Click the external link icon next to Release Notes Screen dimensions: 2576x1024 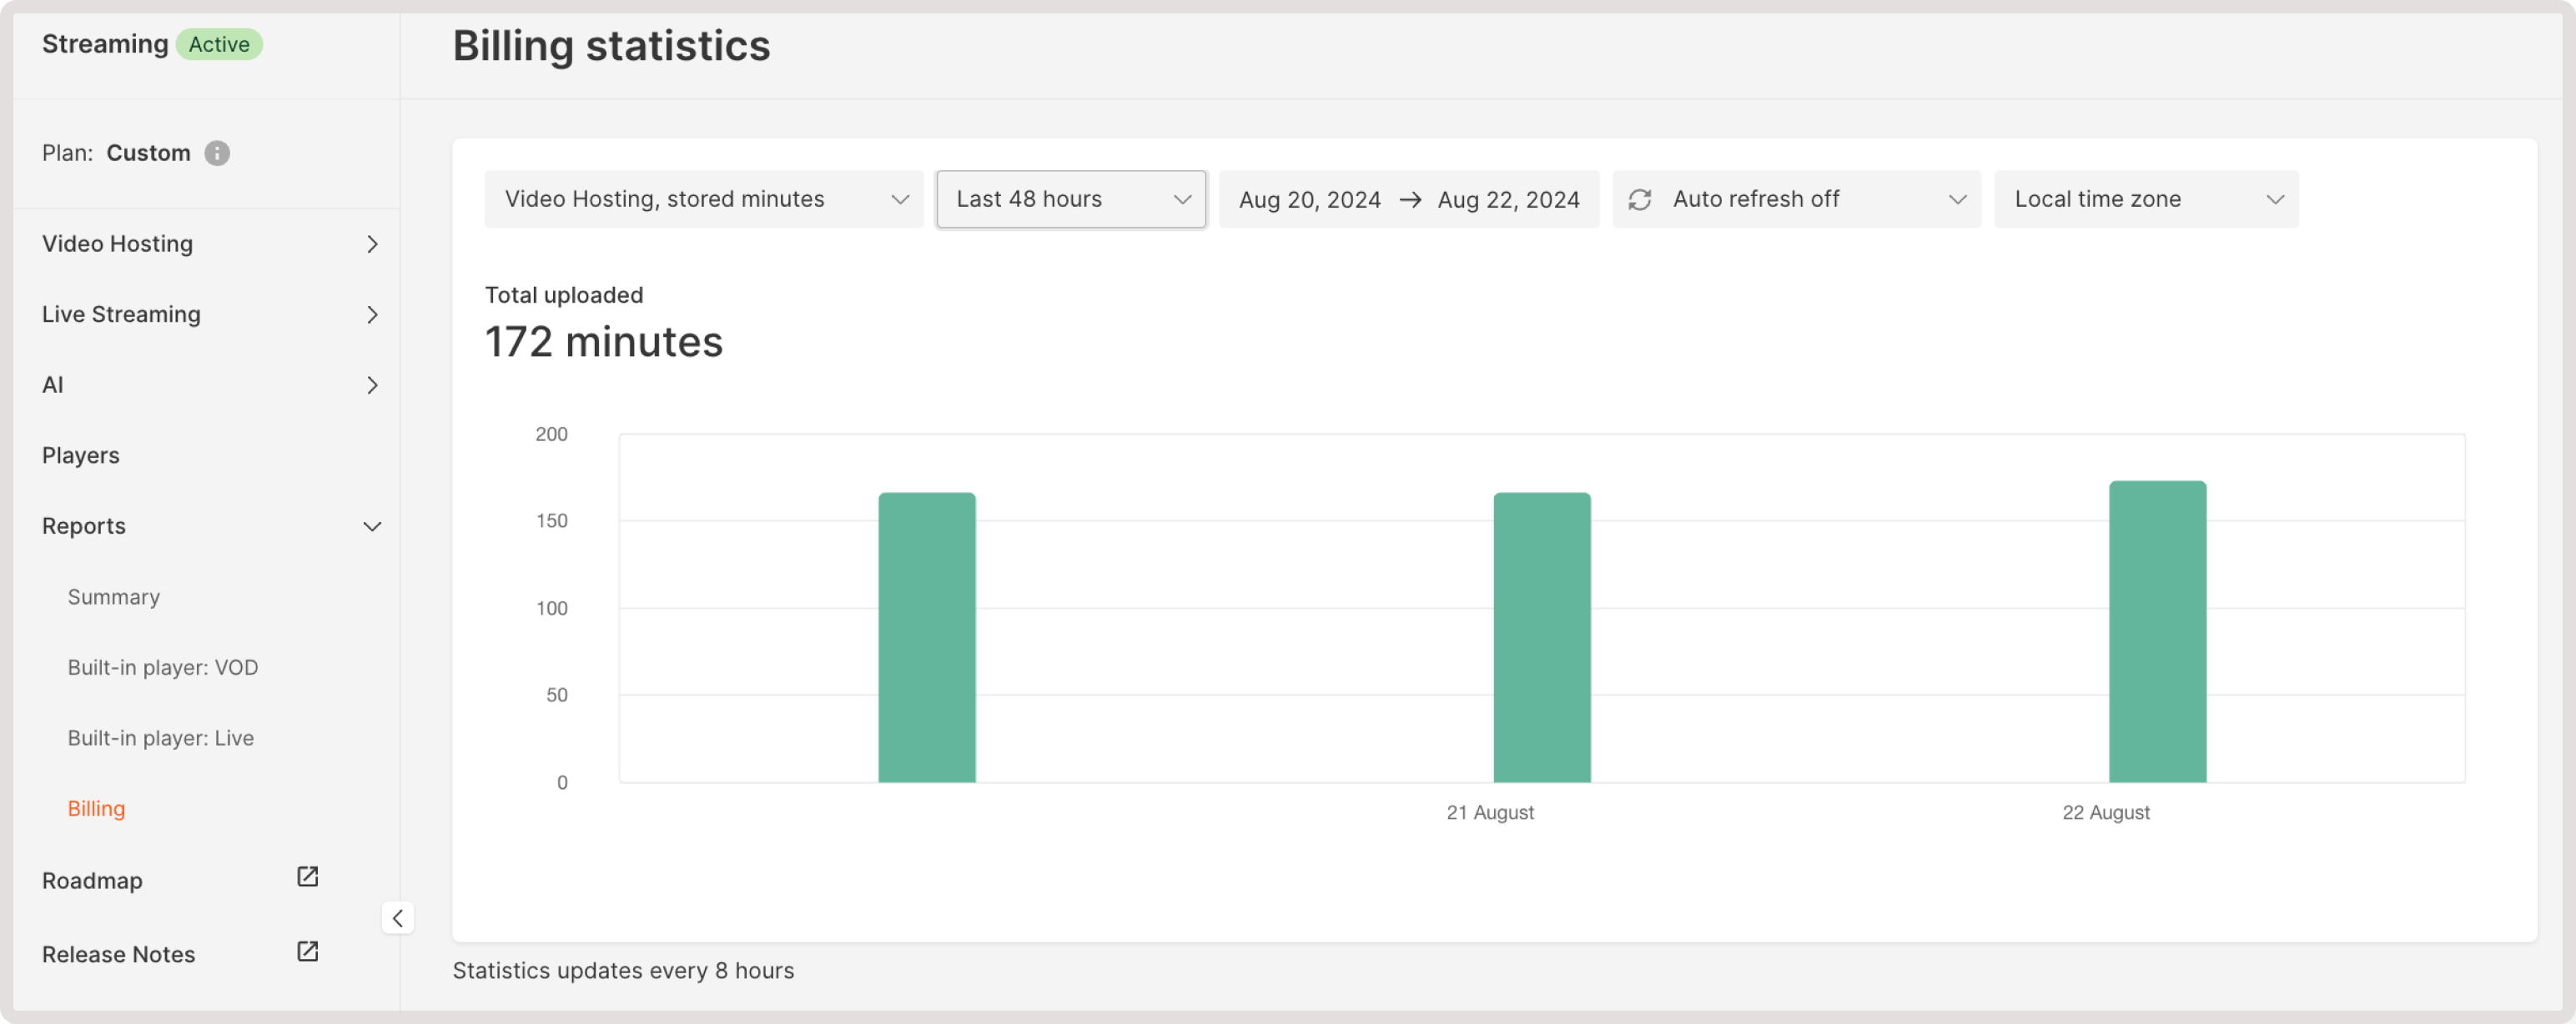click(307, 951)
